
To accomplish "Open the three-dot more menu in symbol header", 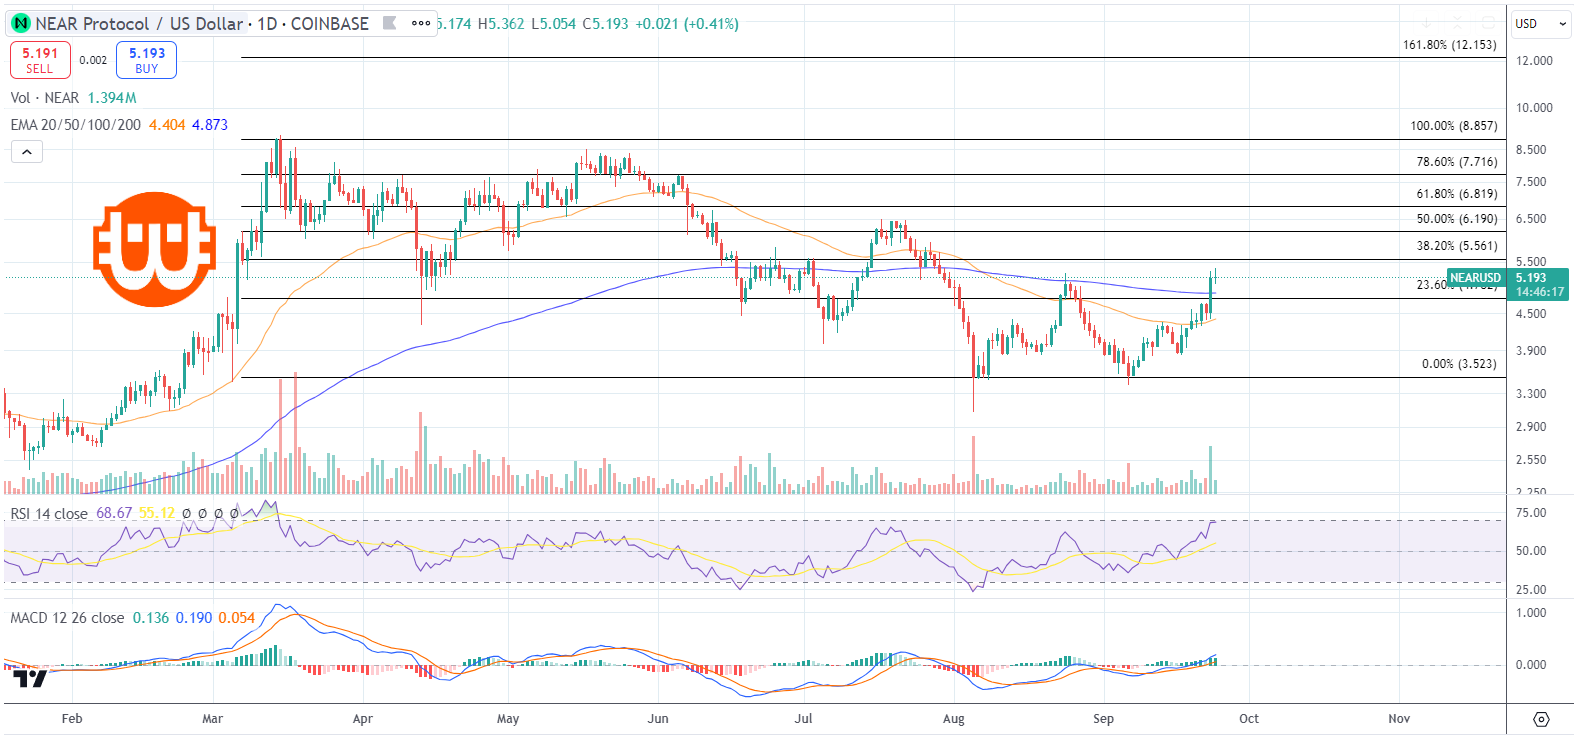I will click(421, 23).
